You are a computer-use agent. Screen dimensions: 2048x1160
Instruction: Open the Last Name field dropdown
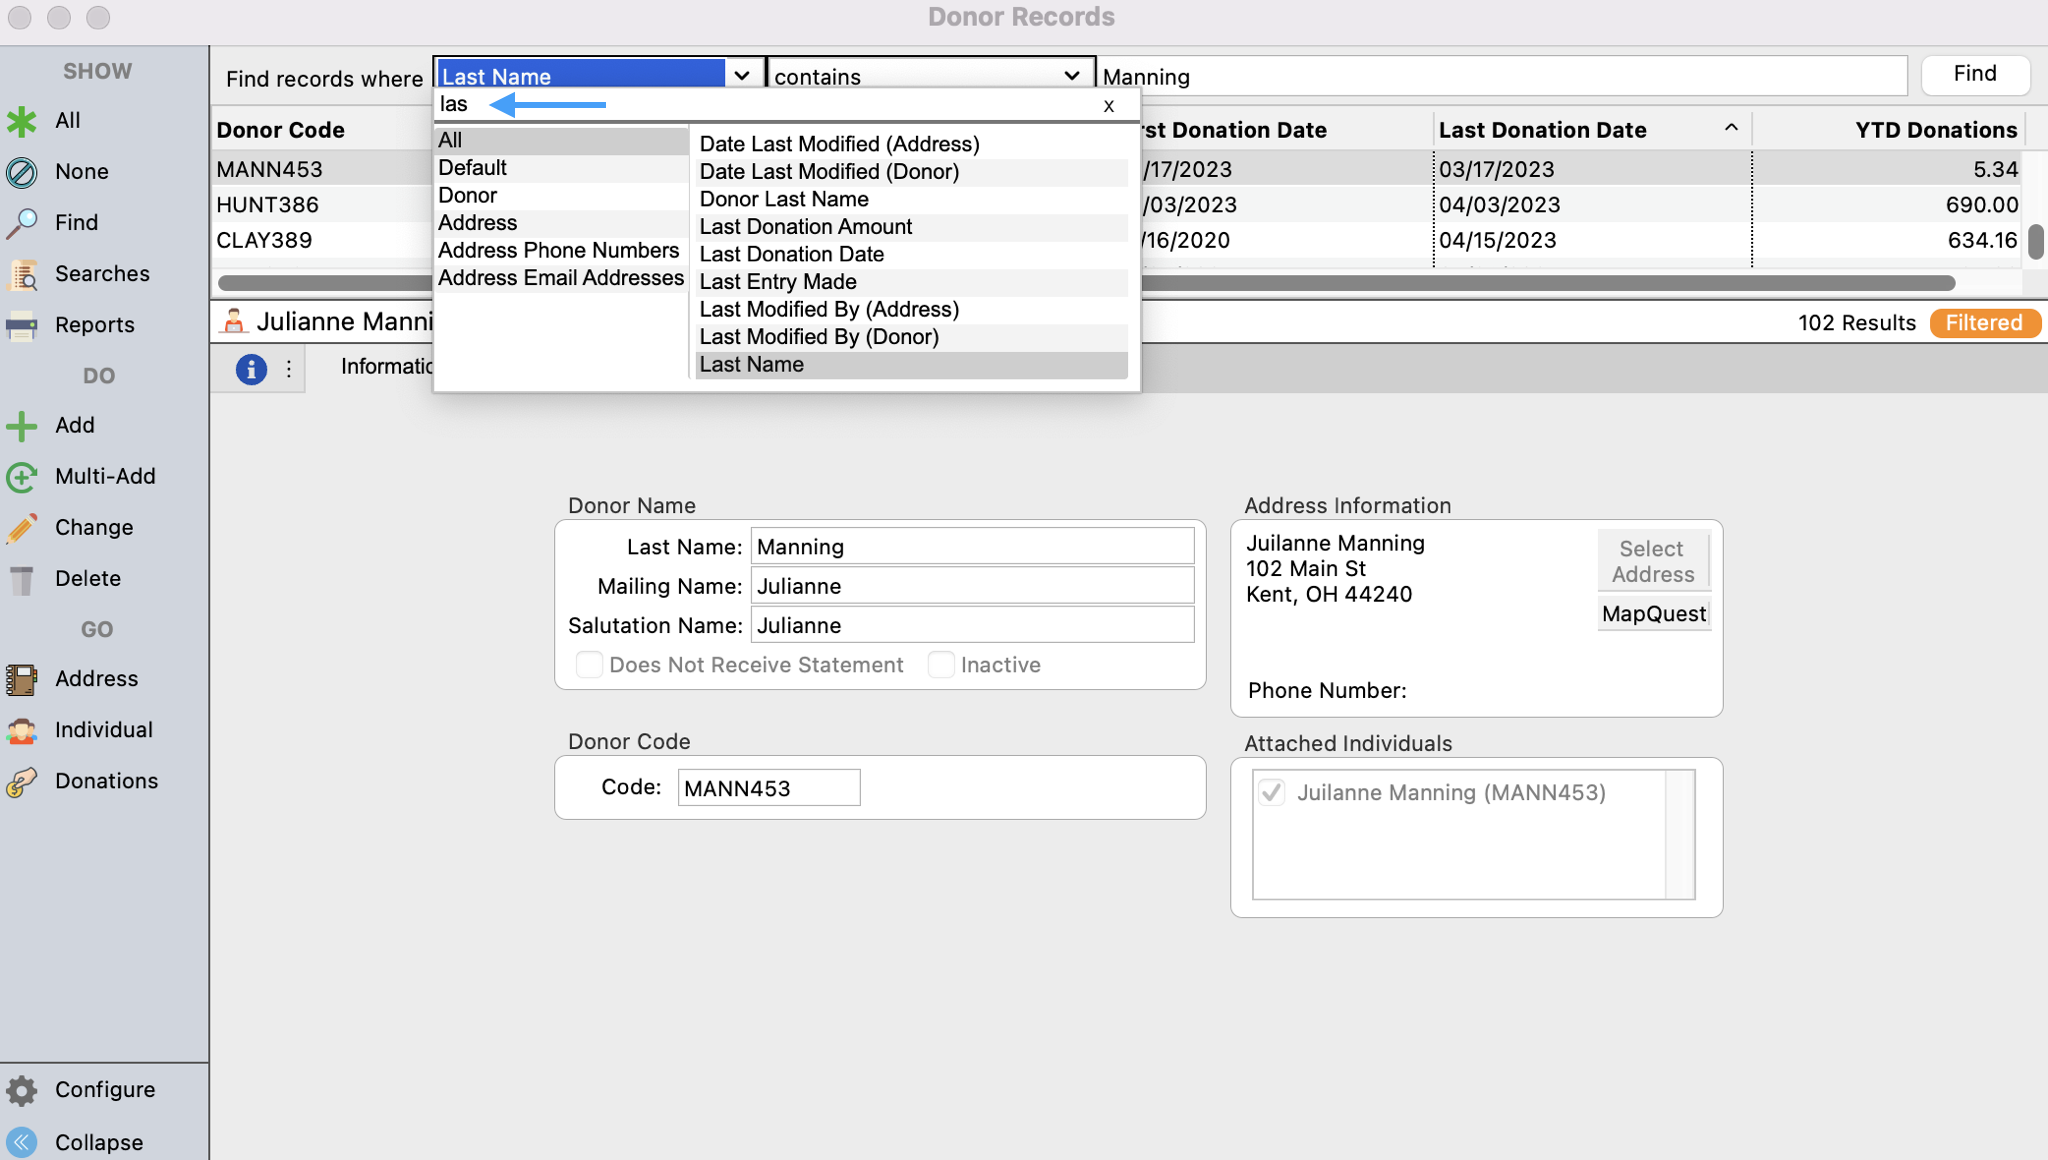[742, 76]
